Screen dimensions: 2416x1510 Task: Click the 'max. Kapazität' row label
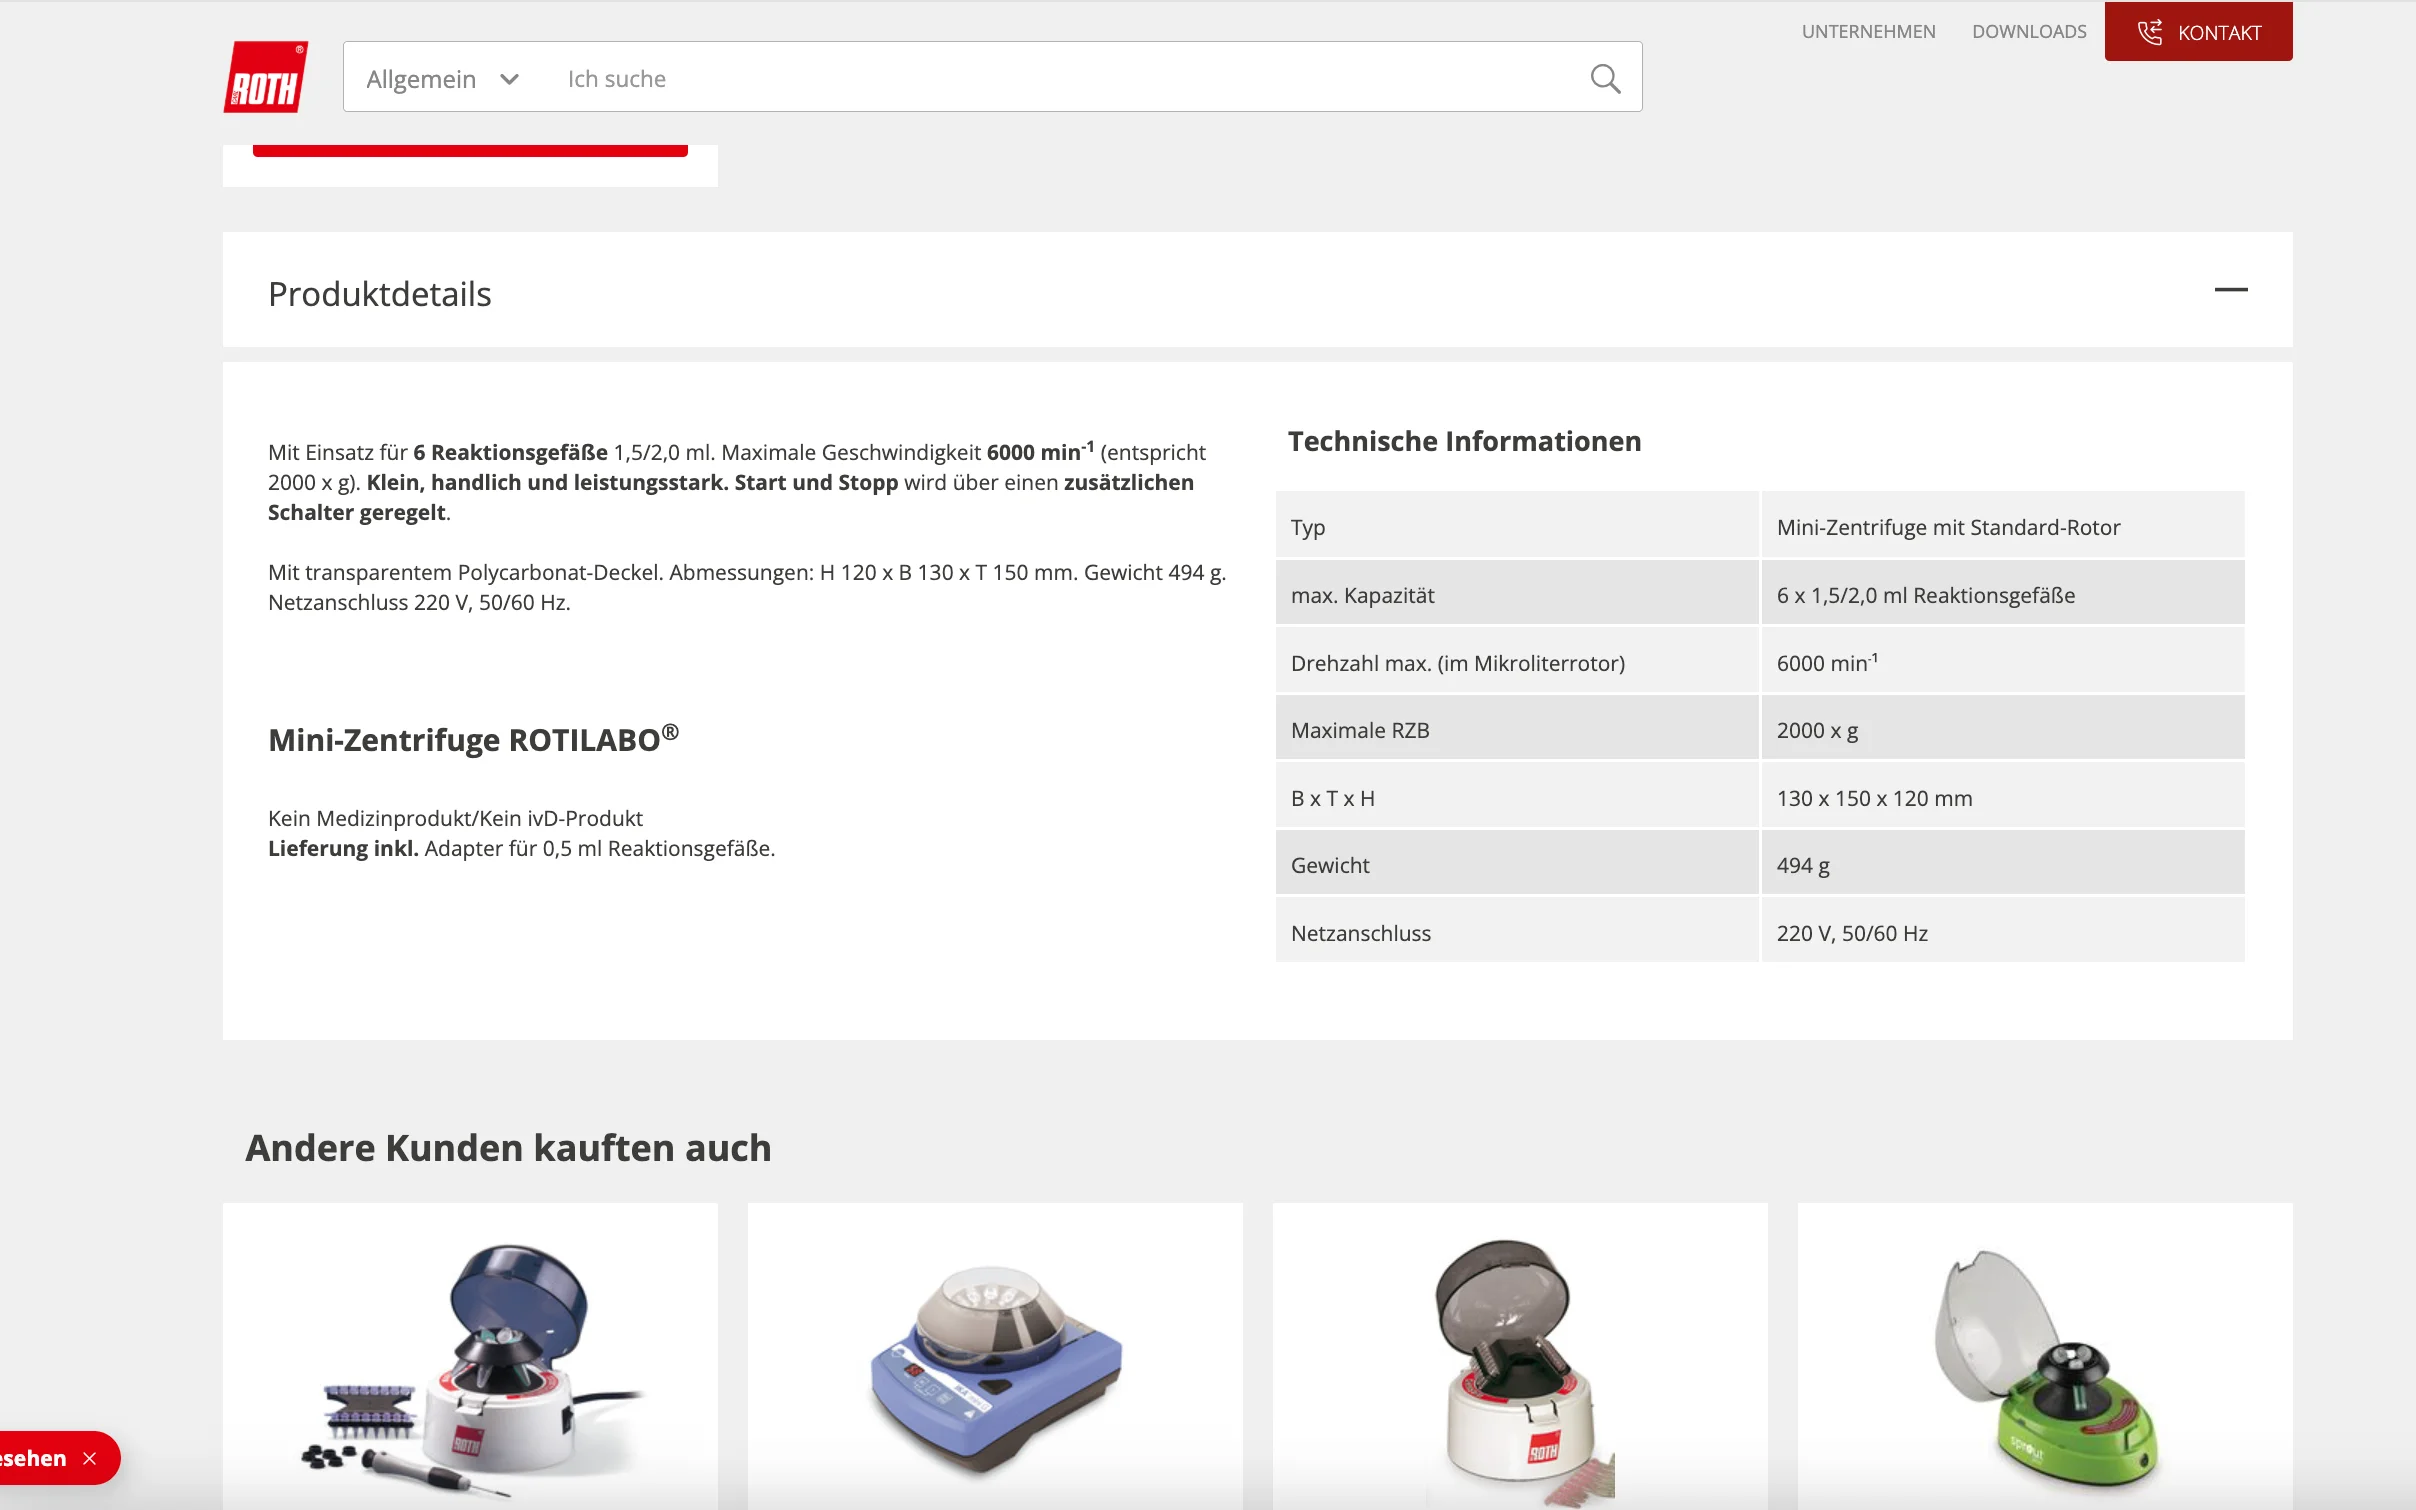1362,595
